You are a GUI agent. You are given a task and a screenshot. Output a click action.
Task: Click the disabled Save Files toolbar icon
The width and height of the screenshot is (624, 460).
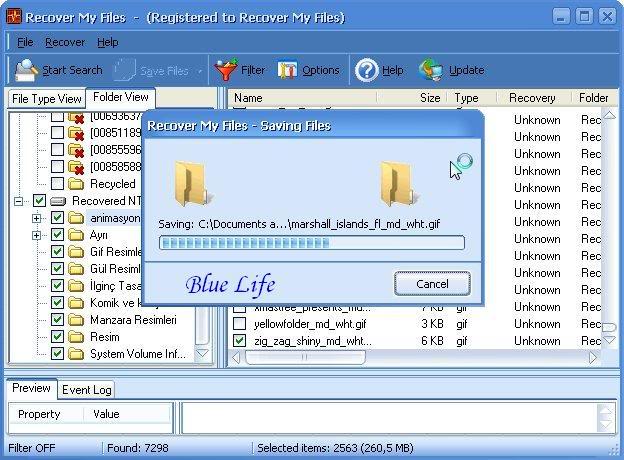125,70
